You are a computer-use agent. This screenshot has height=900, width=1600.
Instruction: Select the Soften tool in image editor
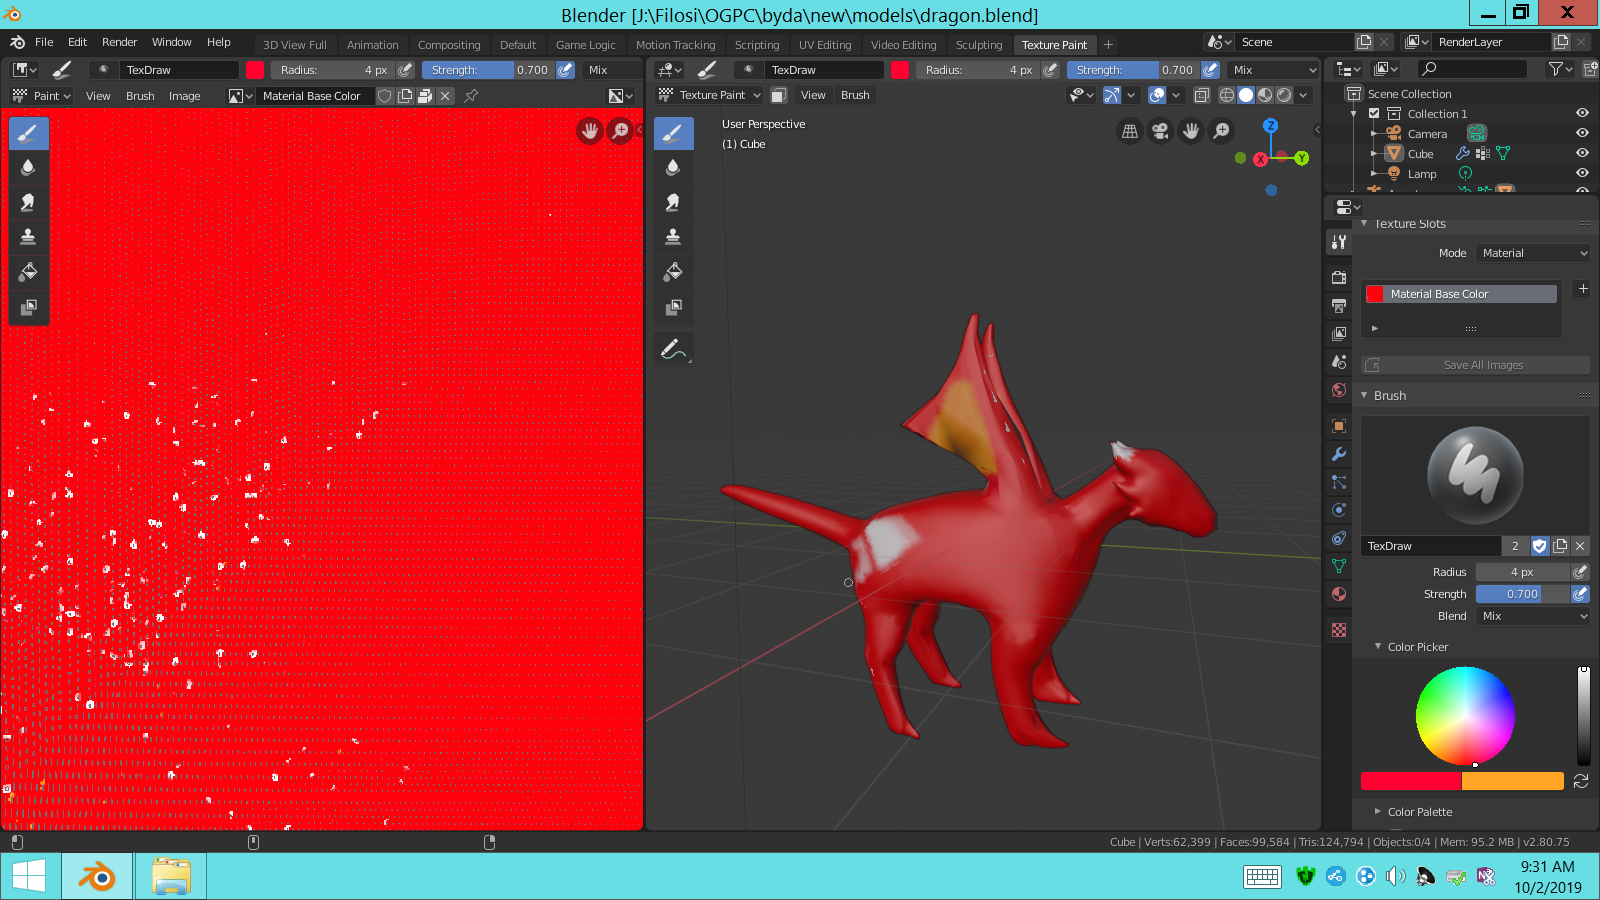point(28,167)
